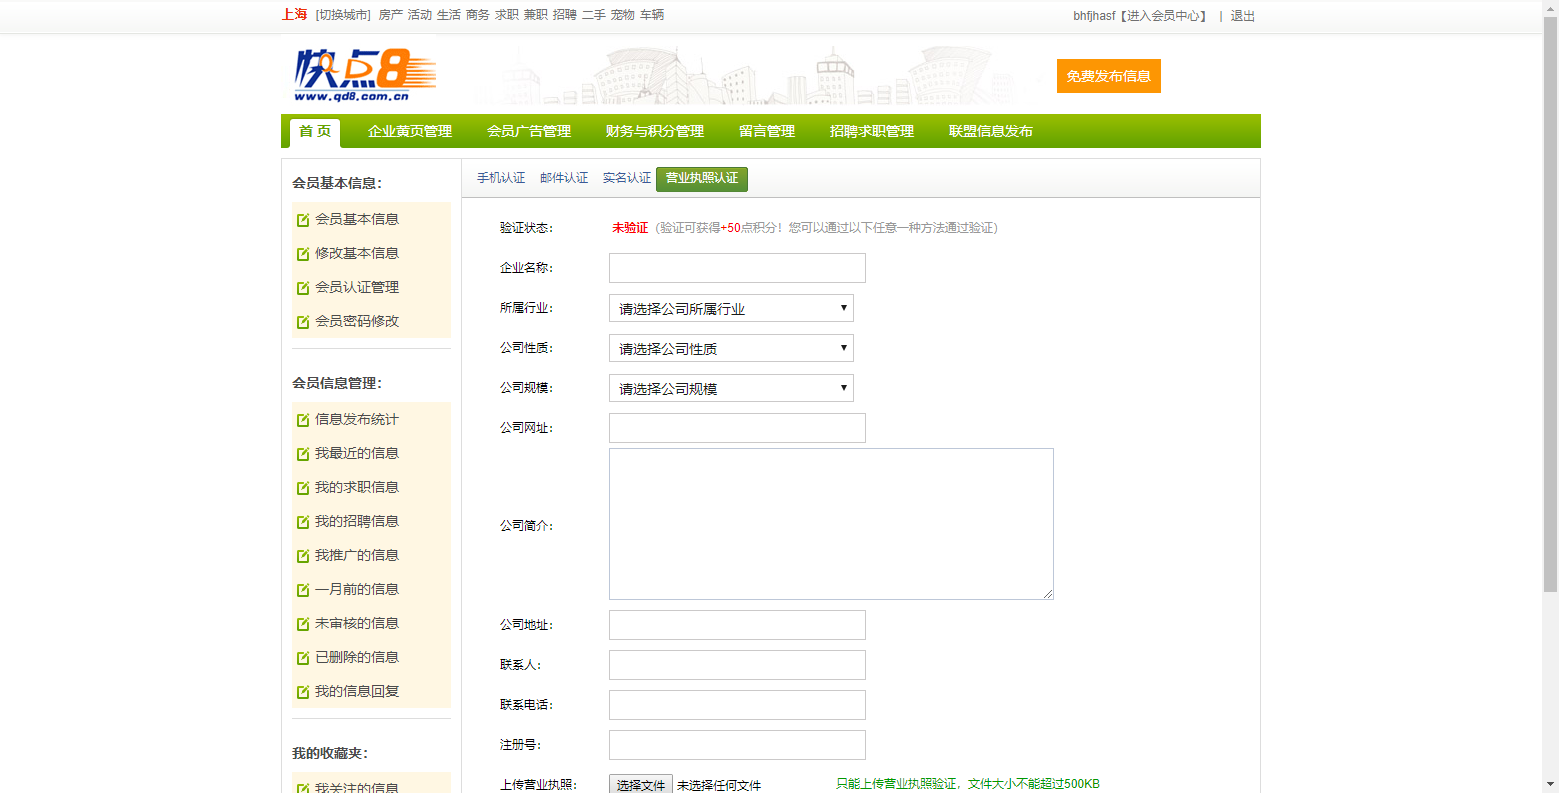Screen dimensions: 1559x793
Task: Click the 快点8 site logo
Action: [364, 75]
